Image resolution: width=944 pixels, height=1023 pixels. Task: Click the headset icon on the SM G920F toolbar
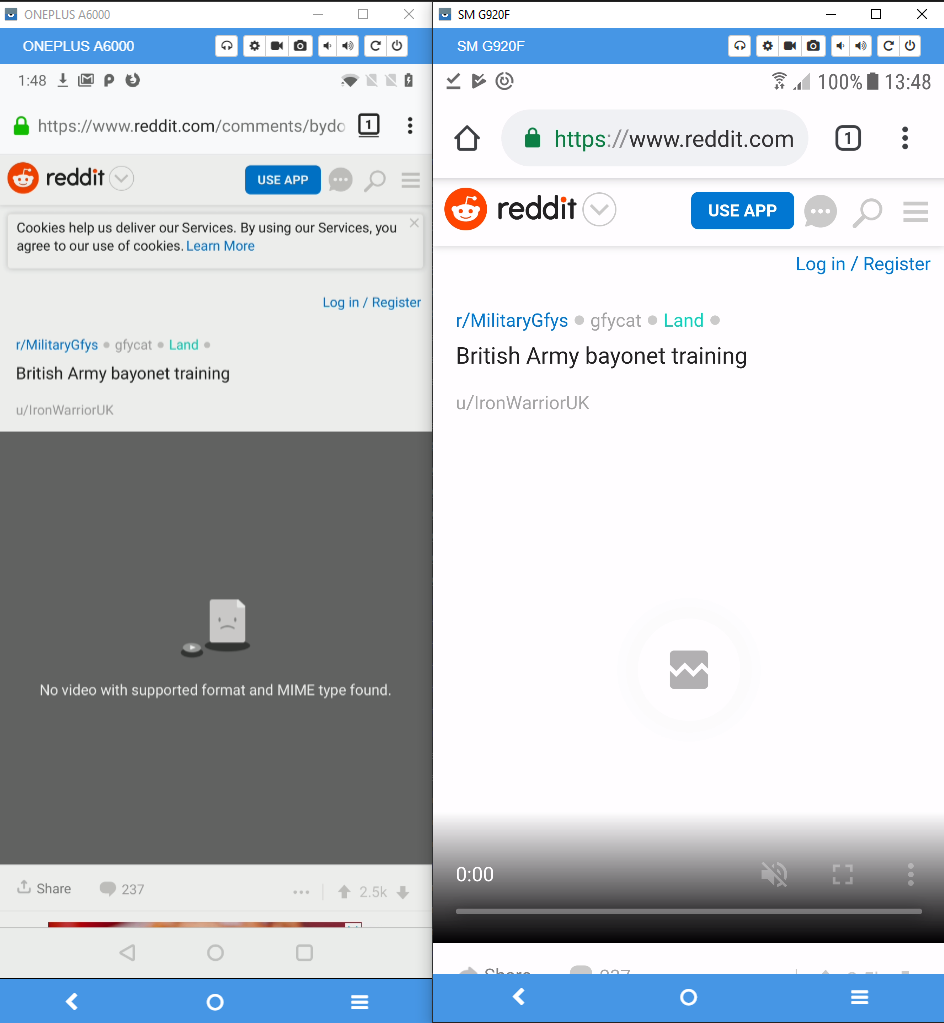click(x=740, y=46)
